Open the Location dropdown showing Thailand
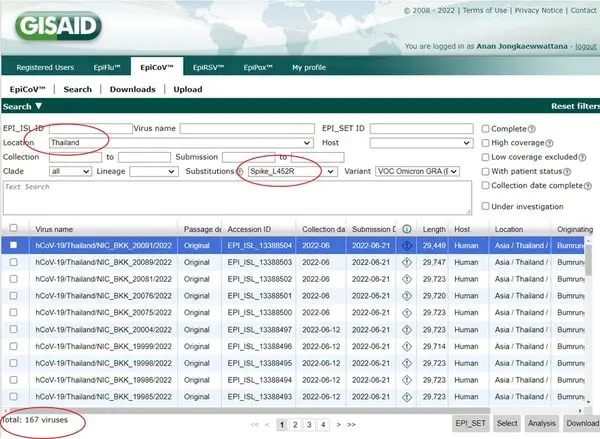This screenshot has width=600, height=439. (181, 143)
